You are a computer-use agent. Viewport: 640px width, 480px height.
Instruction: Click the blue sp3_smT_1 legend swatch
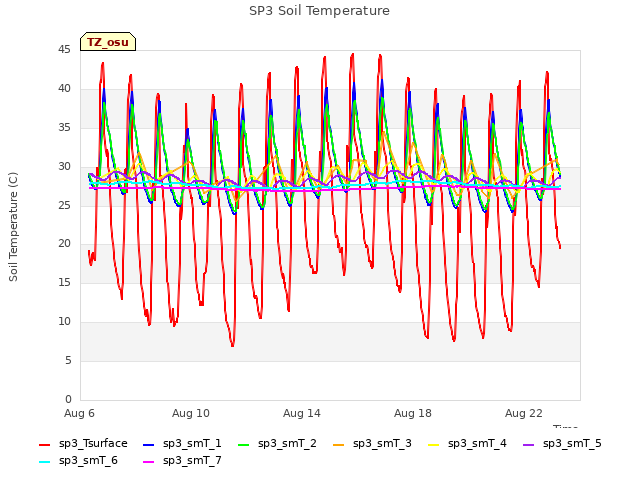149,444
